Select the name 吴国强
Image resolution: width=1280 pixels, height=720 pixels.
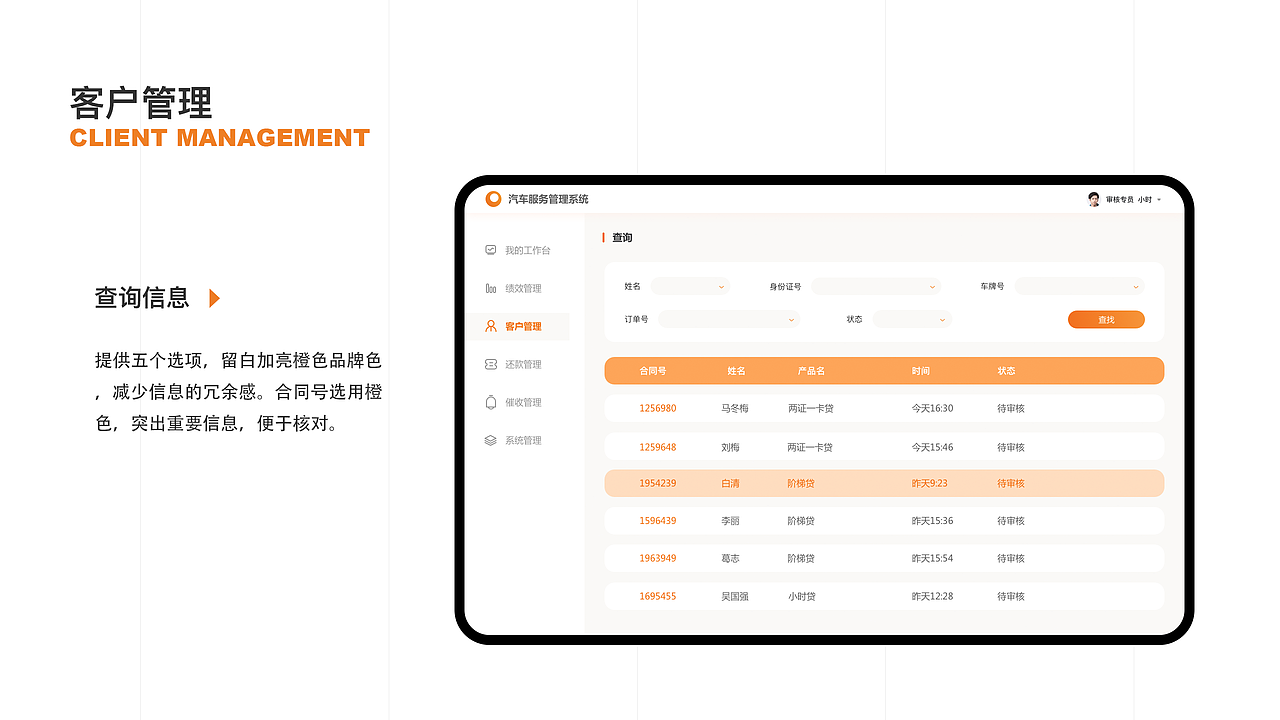pyautogui.click(x=735, y=596)
